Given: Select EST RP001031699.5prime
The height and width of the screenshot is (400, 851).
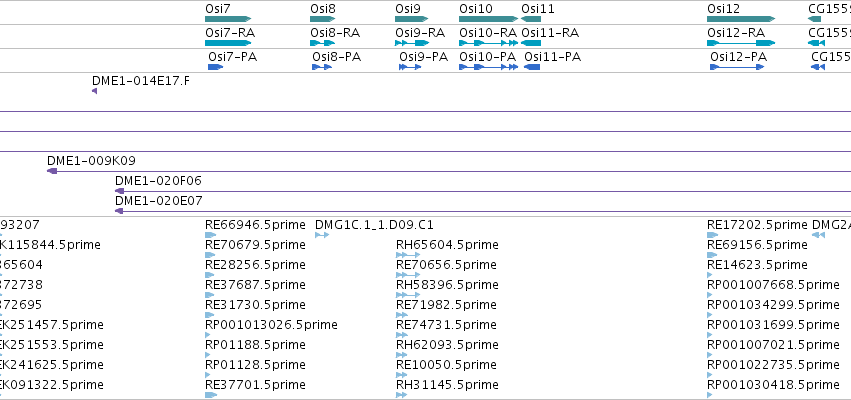Looking at the screenshot, I should 773,325.
